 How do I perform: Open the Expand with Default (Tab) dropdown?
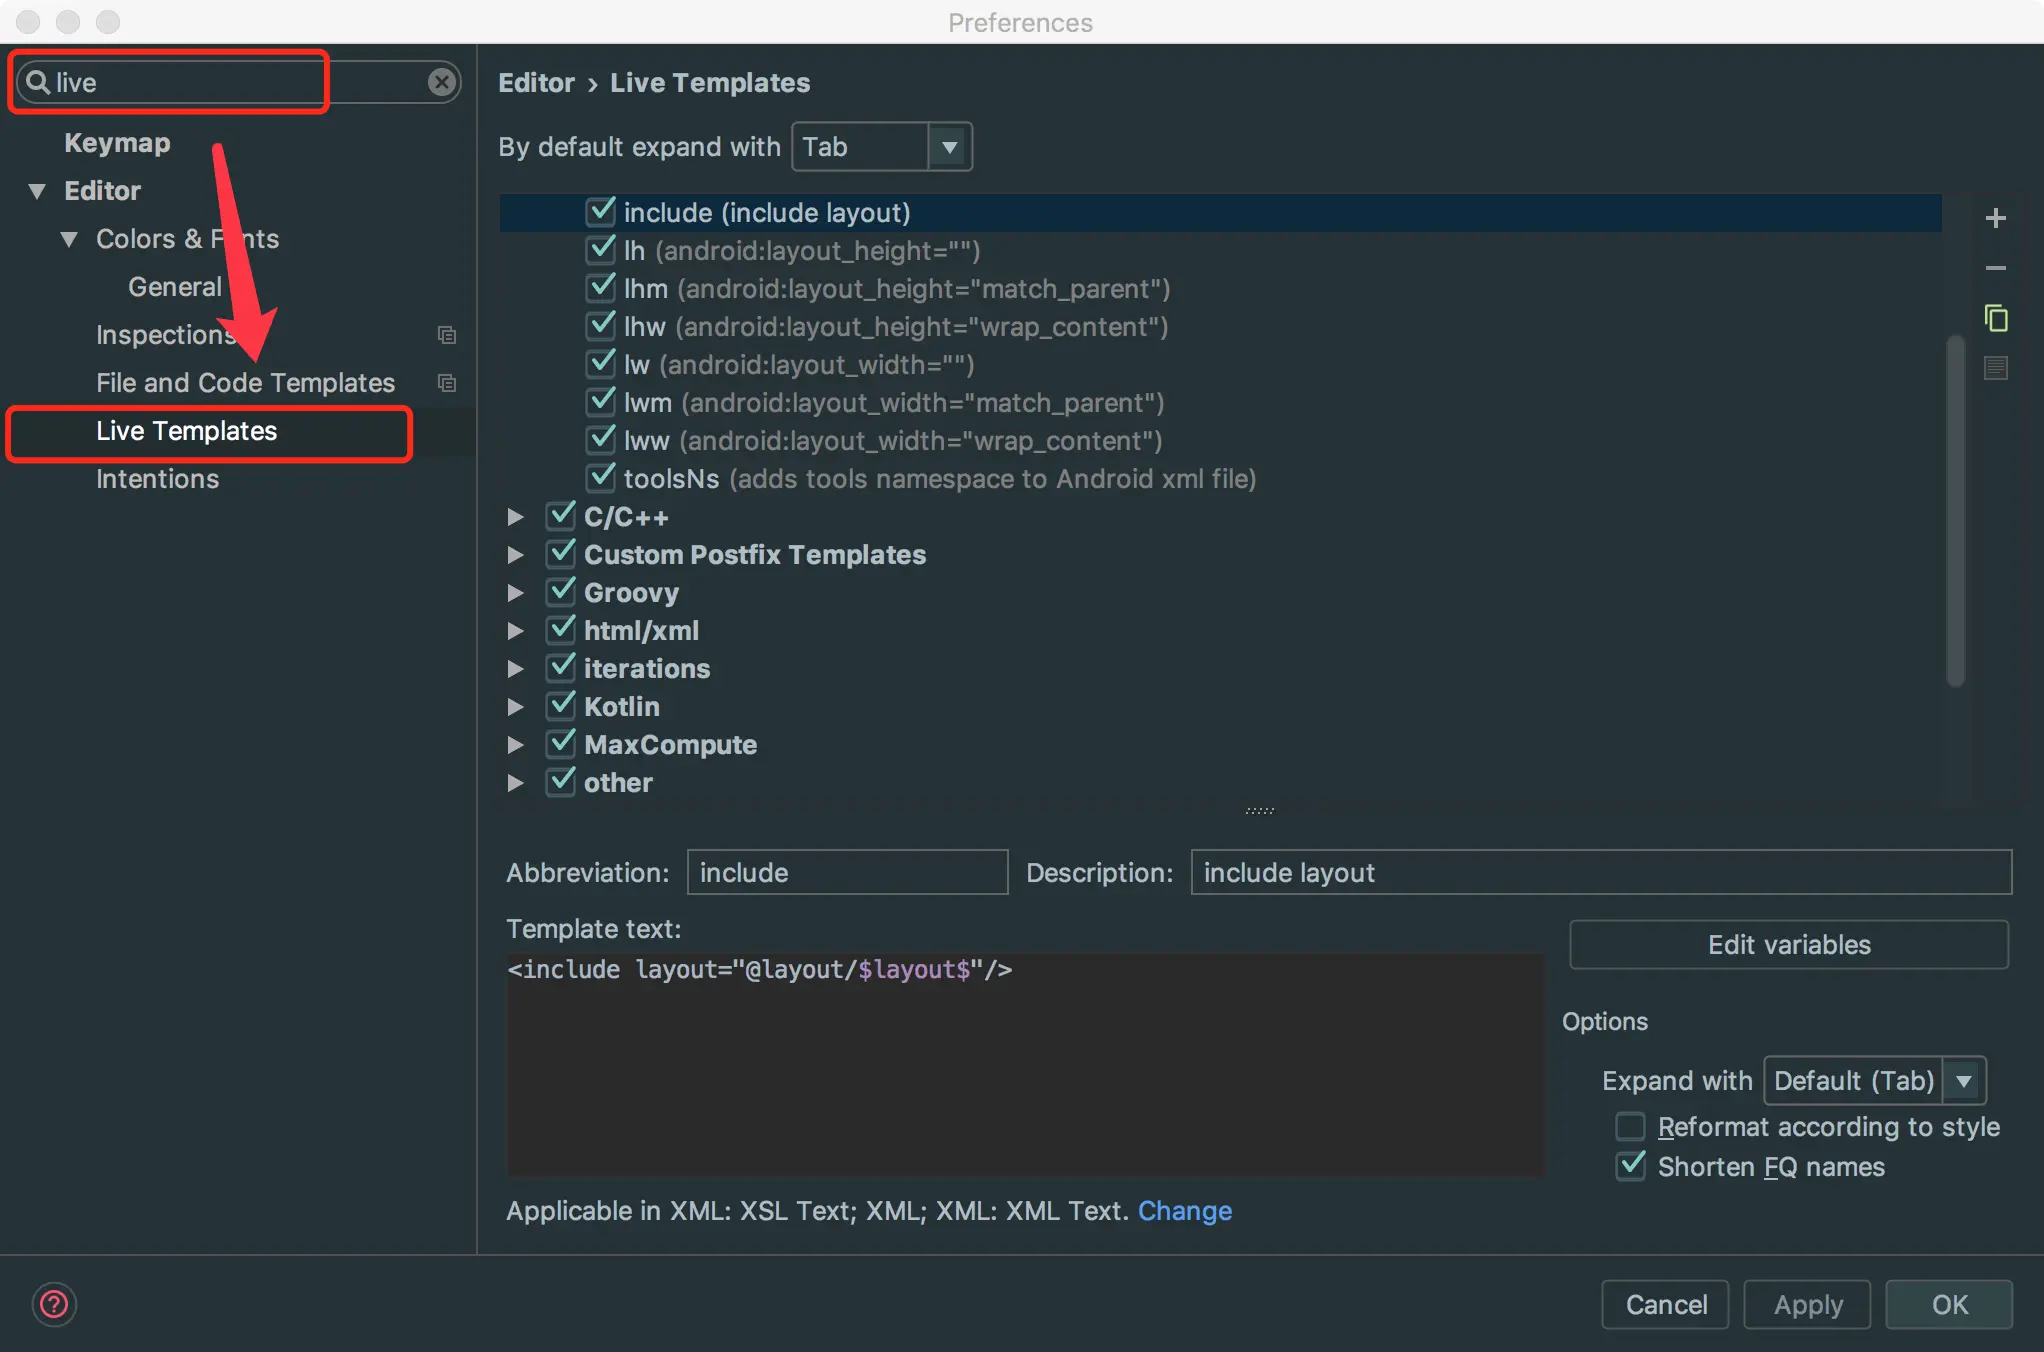[1874, 1081]
